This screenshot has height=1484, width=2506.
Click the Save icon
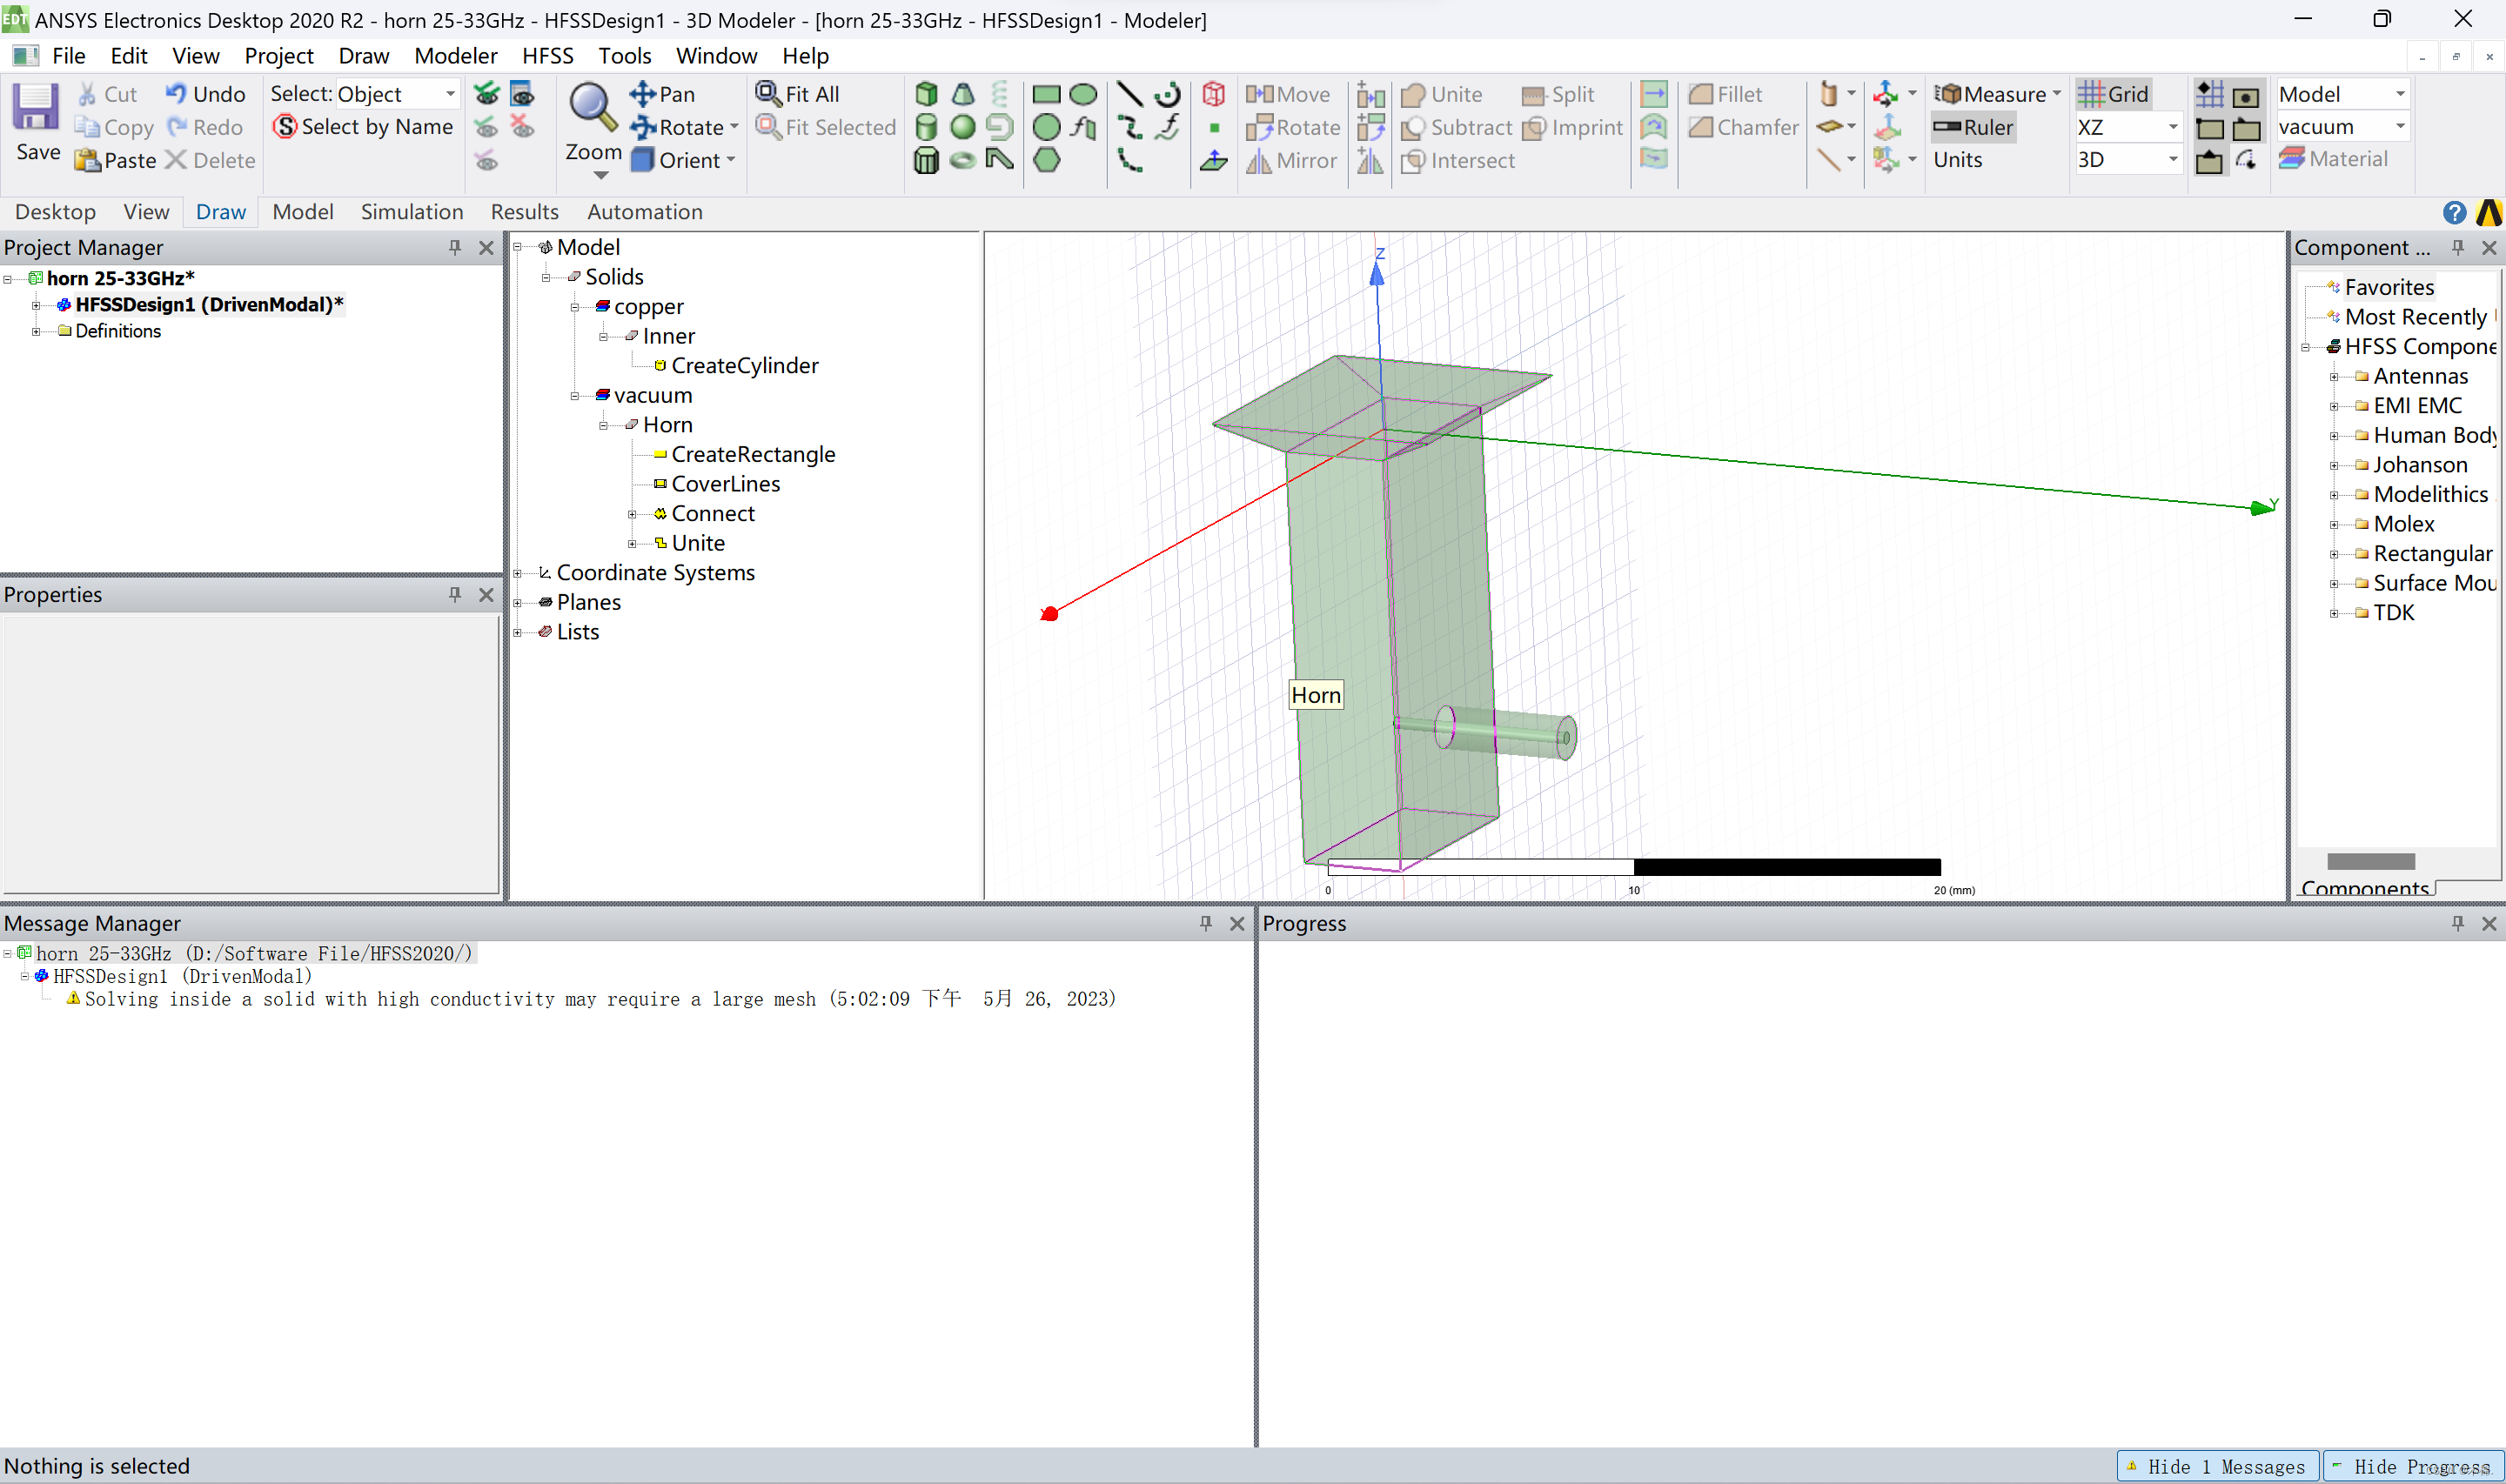36,107
